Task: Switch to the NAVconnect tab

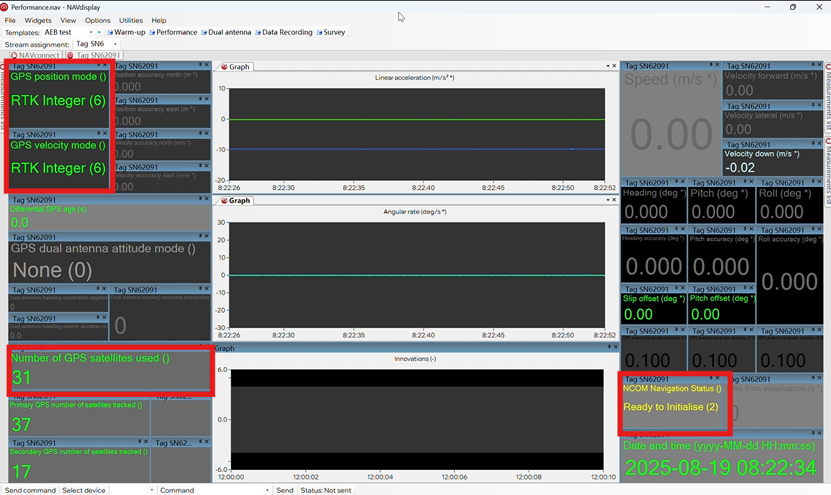Action: tap(35, 55)
